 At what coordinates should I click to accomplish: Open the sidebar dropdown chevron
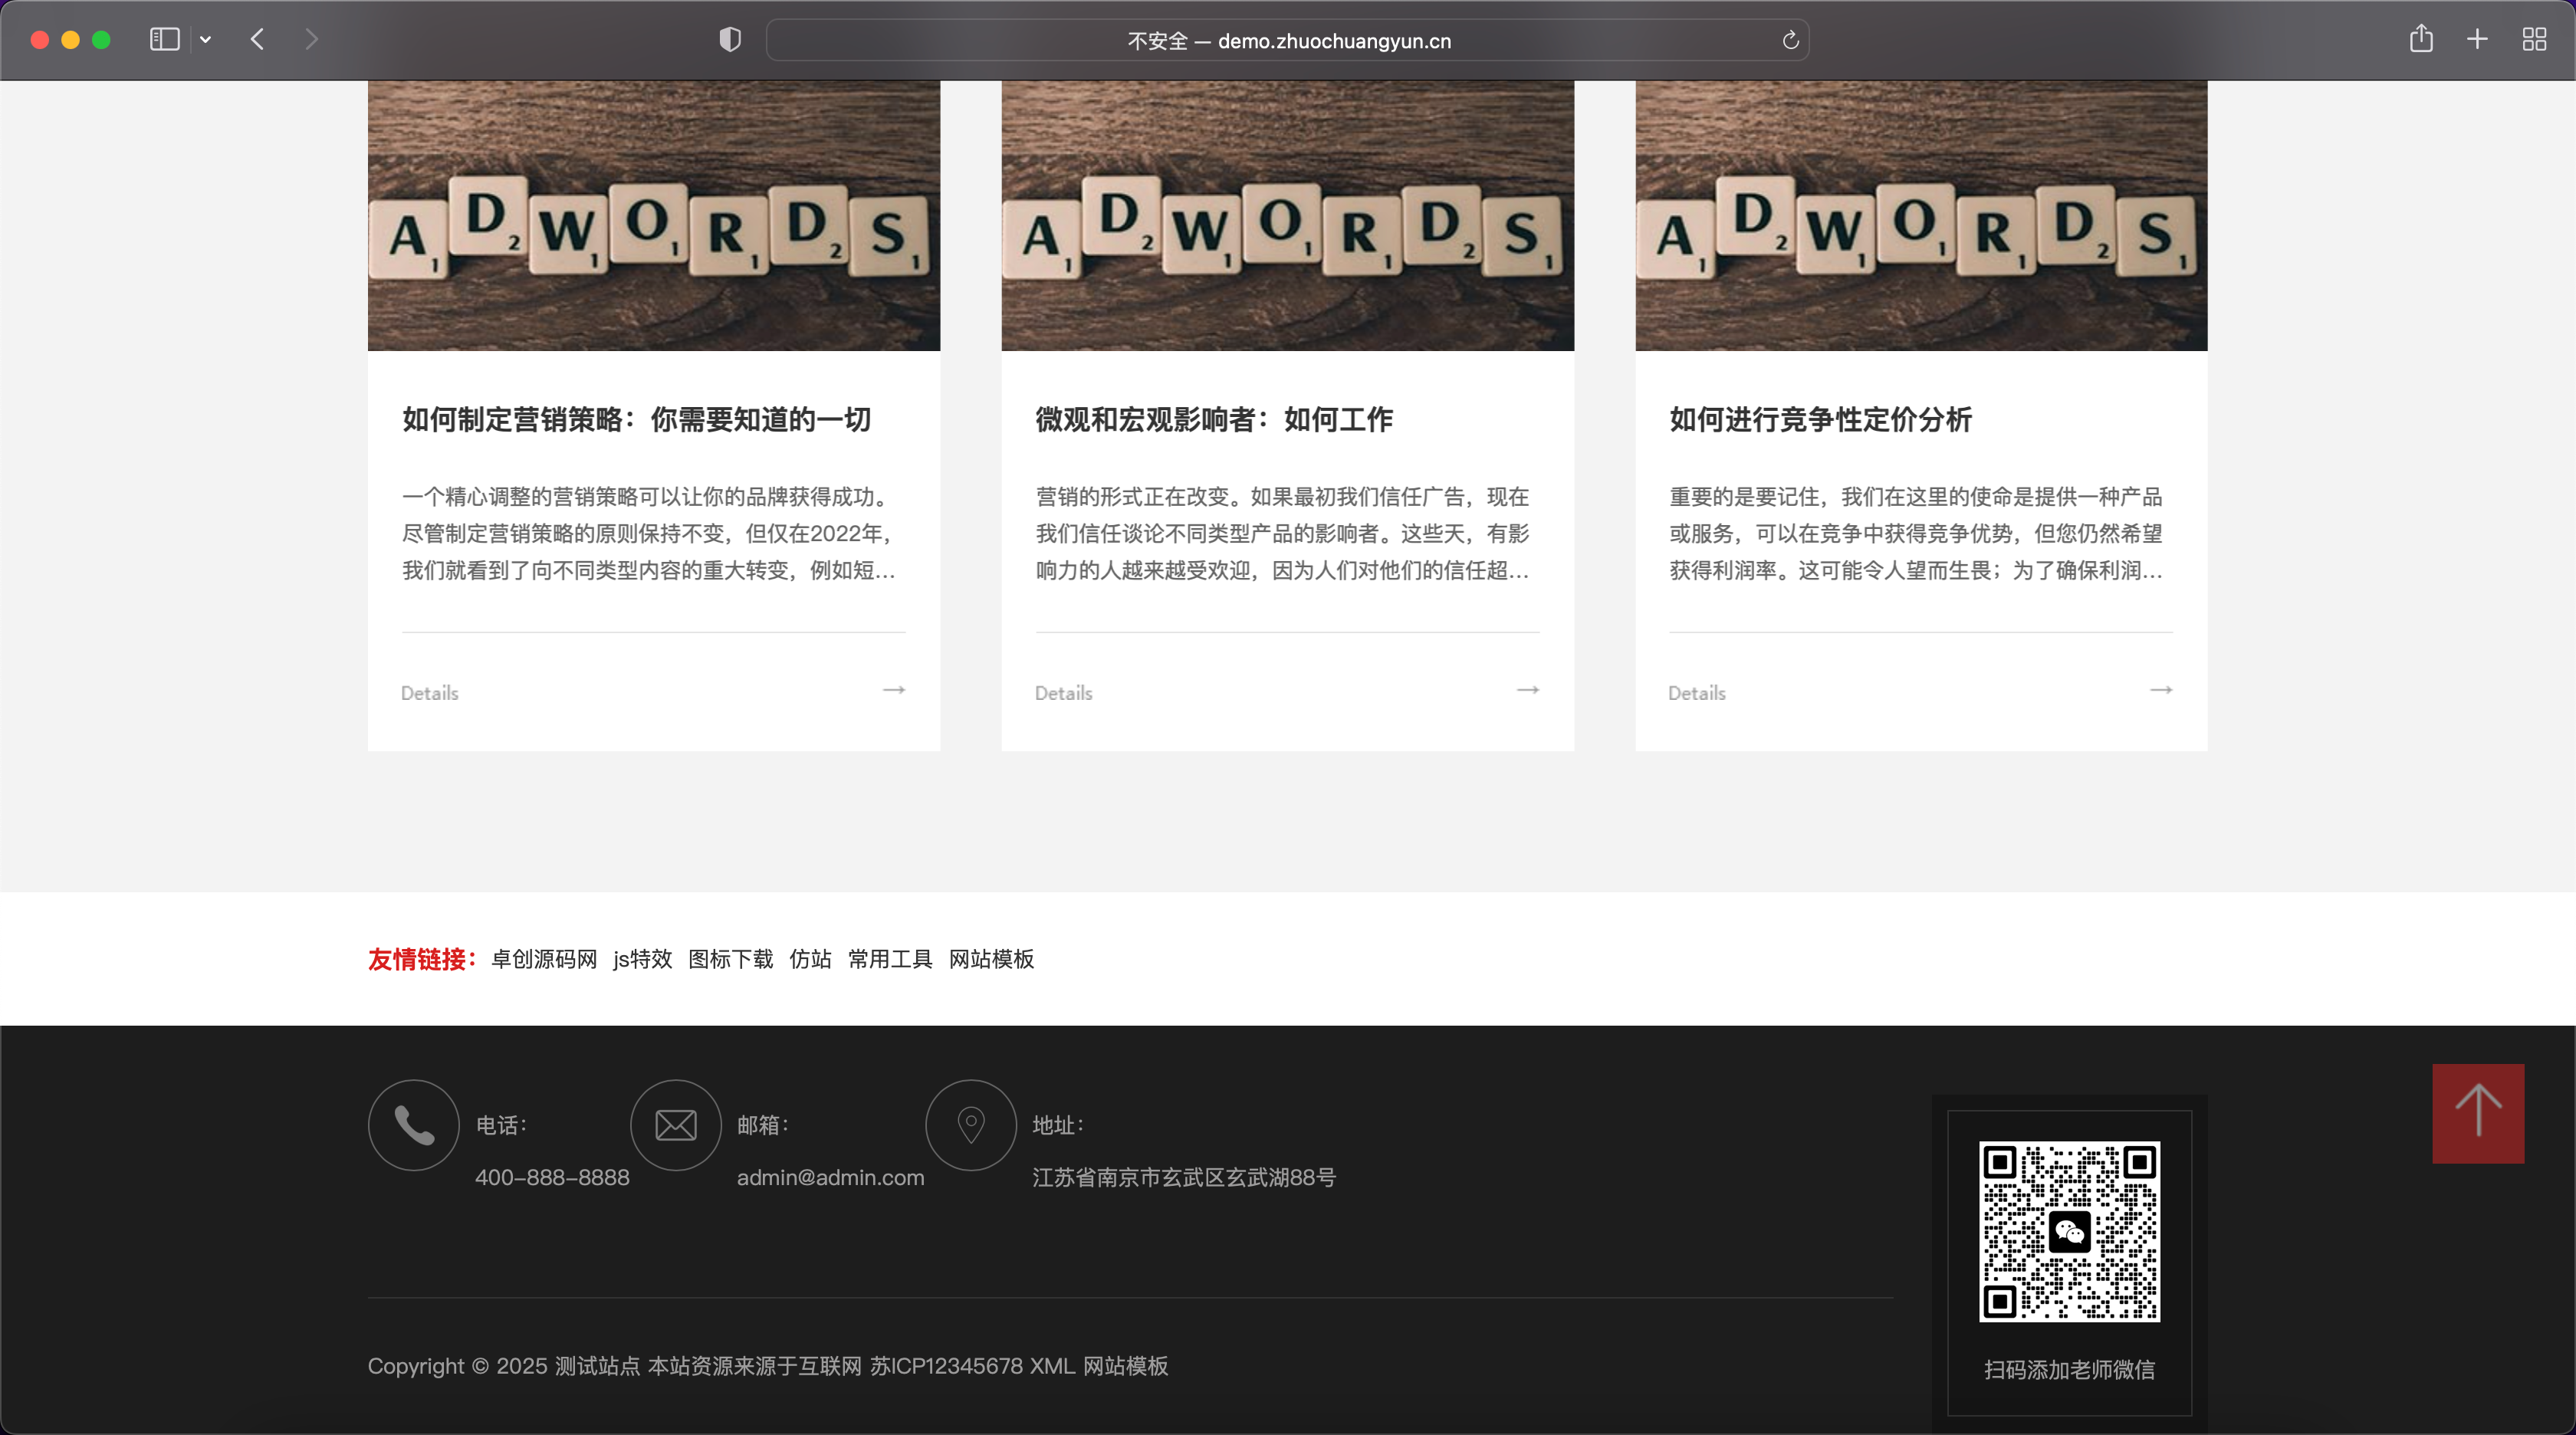click(205, 40)
